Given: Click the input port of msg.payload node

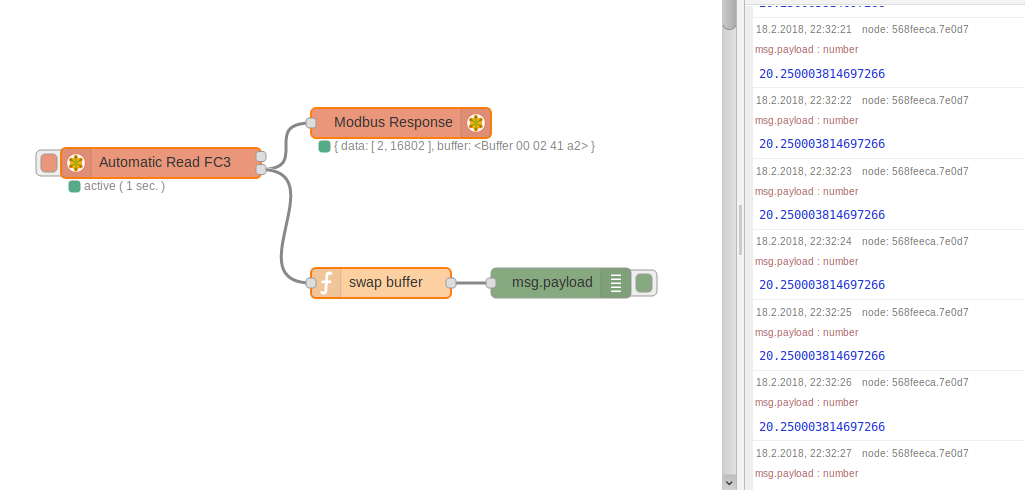Looking at the screenshot, I should pyautogui.click(x=491, y=283).
